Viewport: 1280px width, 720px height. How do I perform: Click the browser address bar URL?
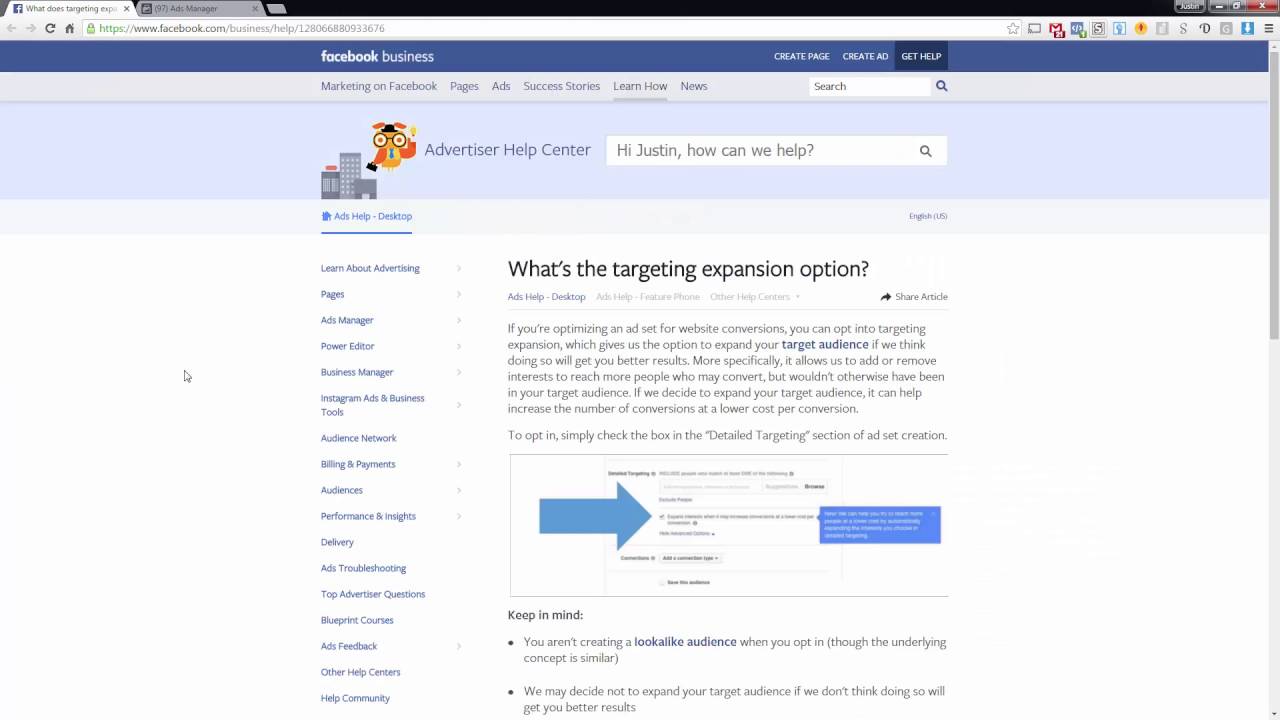tap(242, 29)
